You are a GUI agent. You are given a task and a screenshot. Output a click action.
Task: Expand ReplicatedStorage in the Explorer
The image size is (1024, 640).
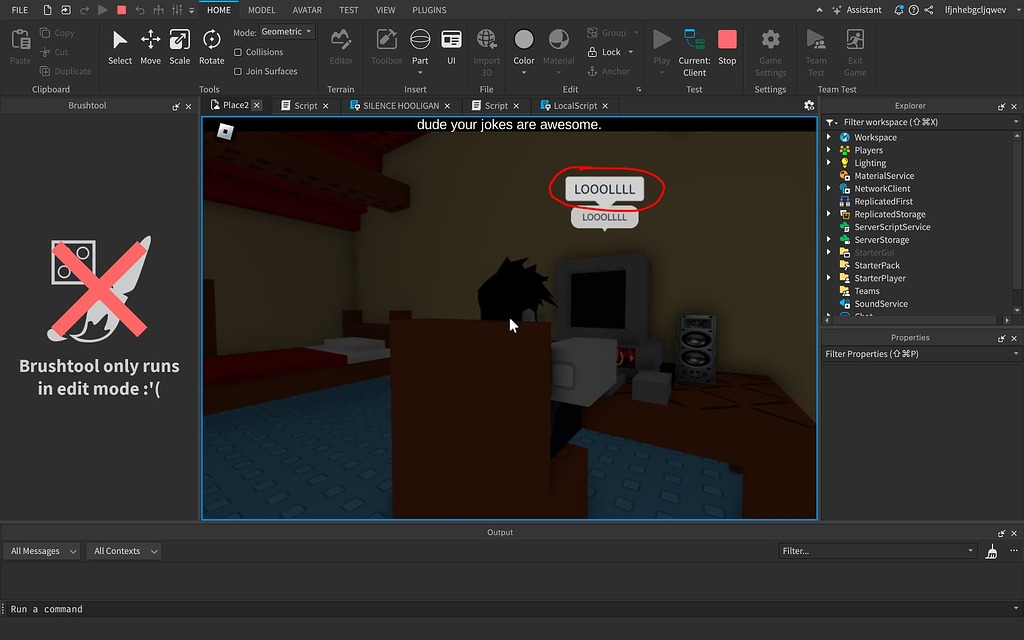[828, 214]
